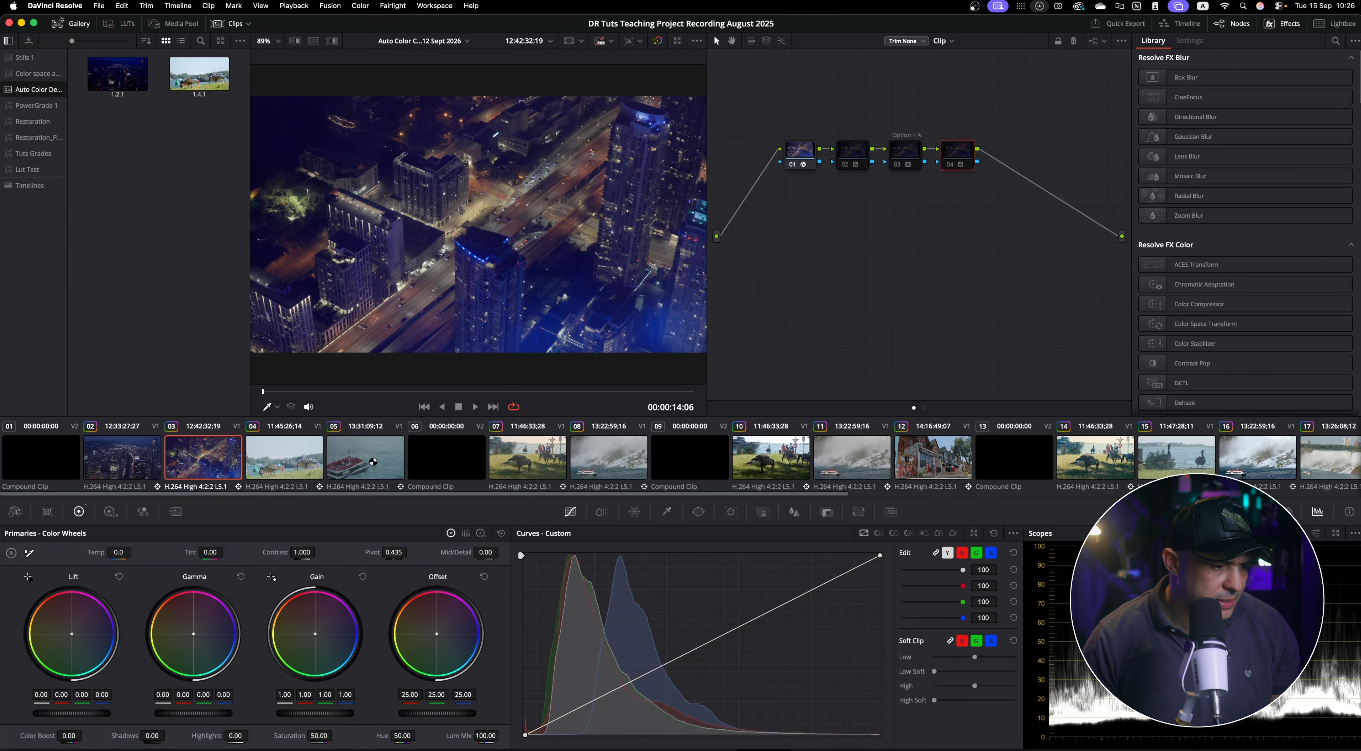1361x751 pixels.
Task: Switch gallery to list view
Action: point(183,41)
